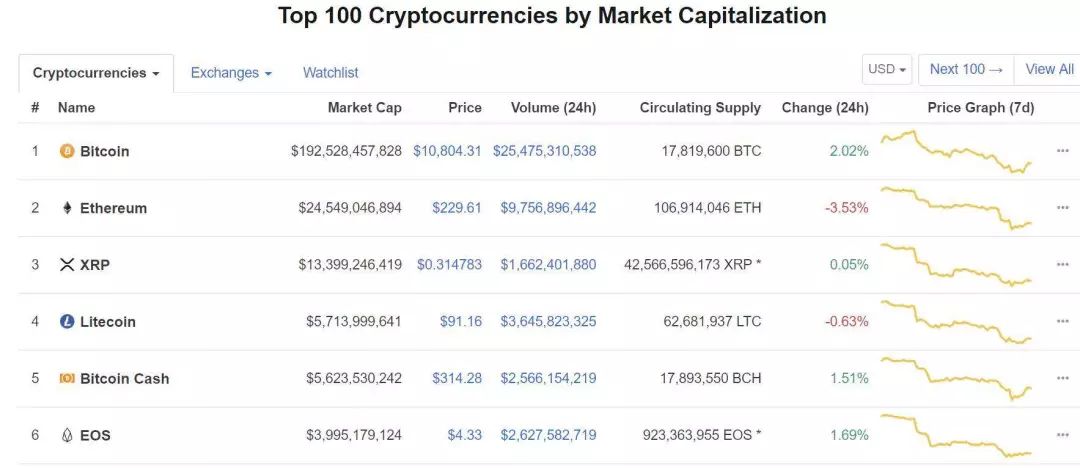The image size is (1080, 468).
Task: Open the three-dot options for EOS row
Action: click(x=1063, y=435)
